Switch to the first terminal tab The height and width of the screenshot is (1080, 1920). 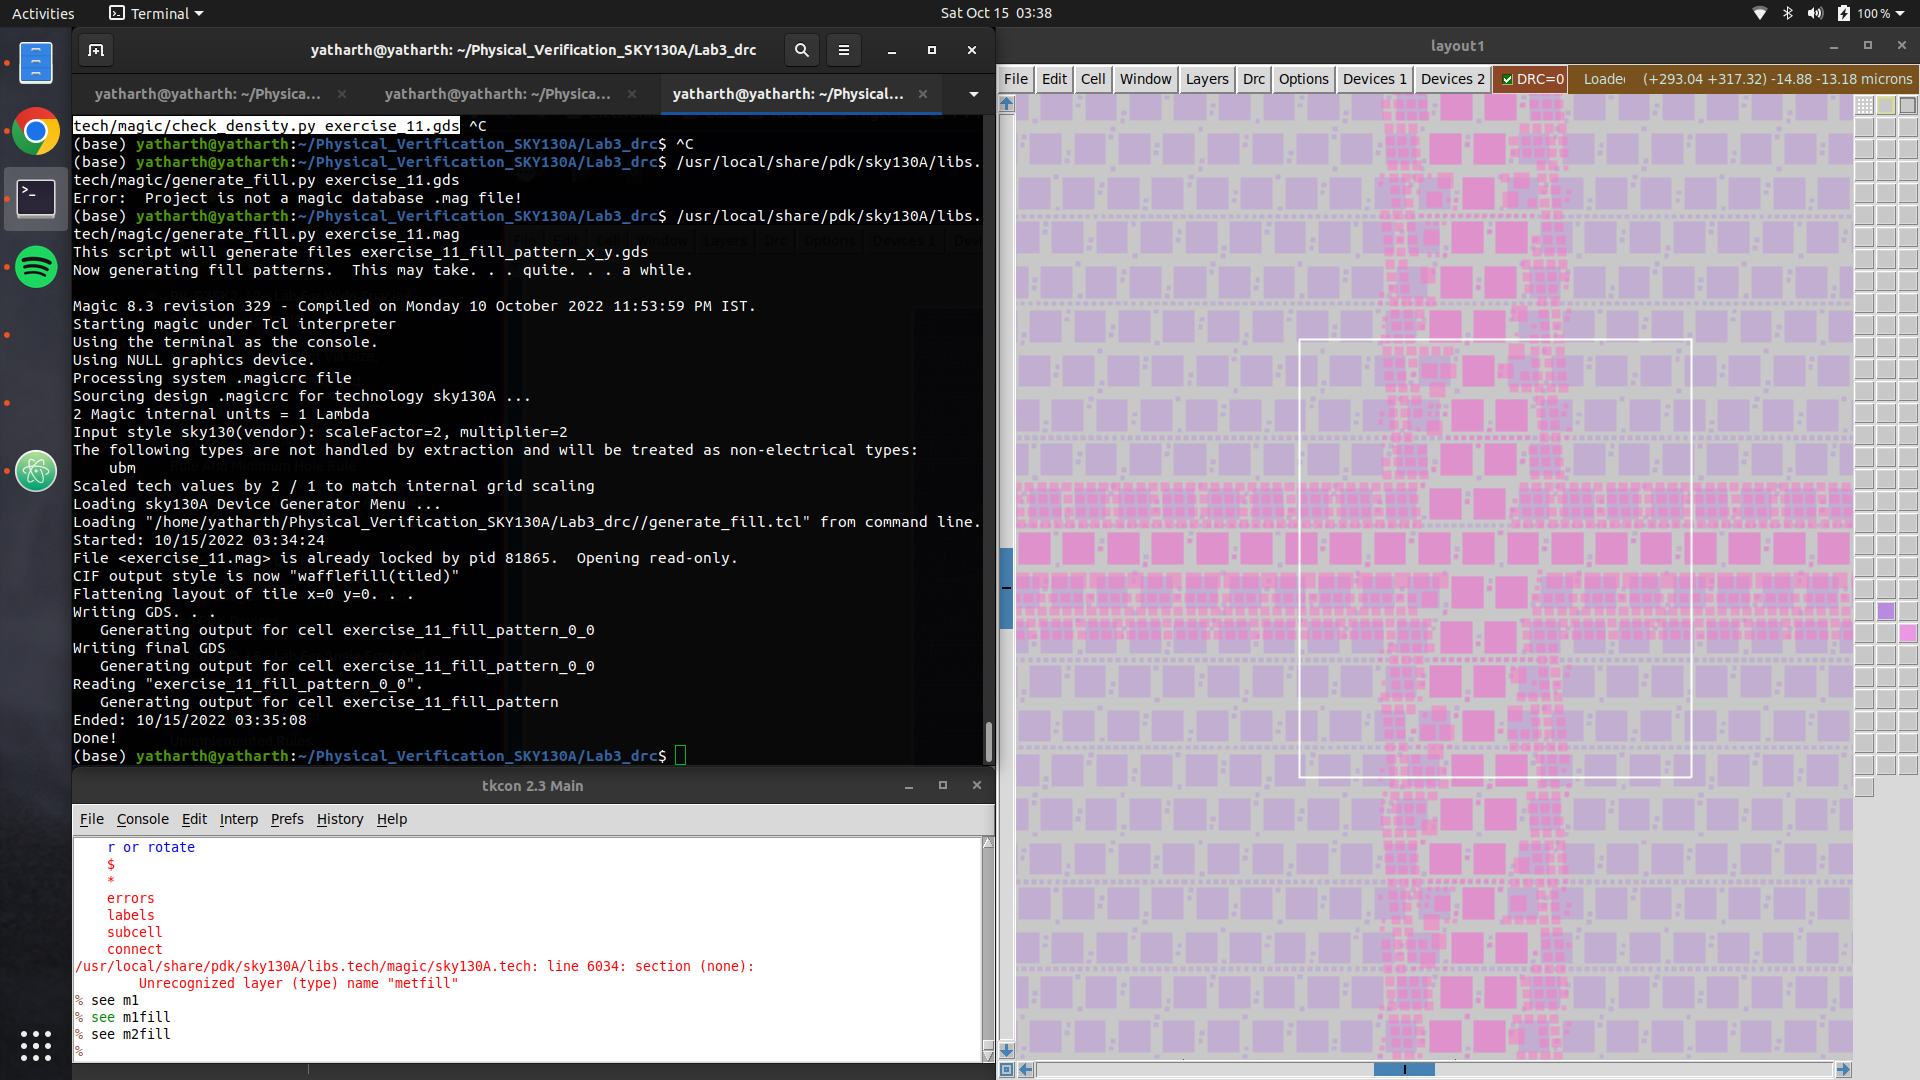pos(207,94)
